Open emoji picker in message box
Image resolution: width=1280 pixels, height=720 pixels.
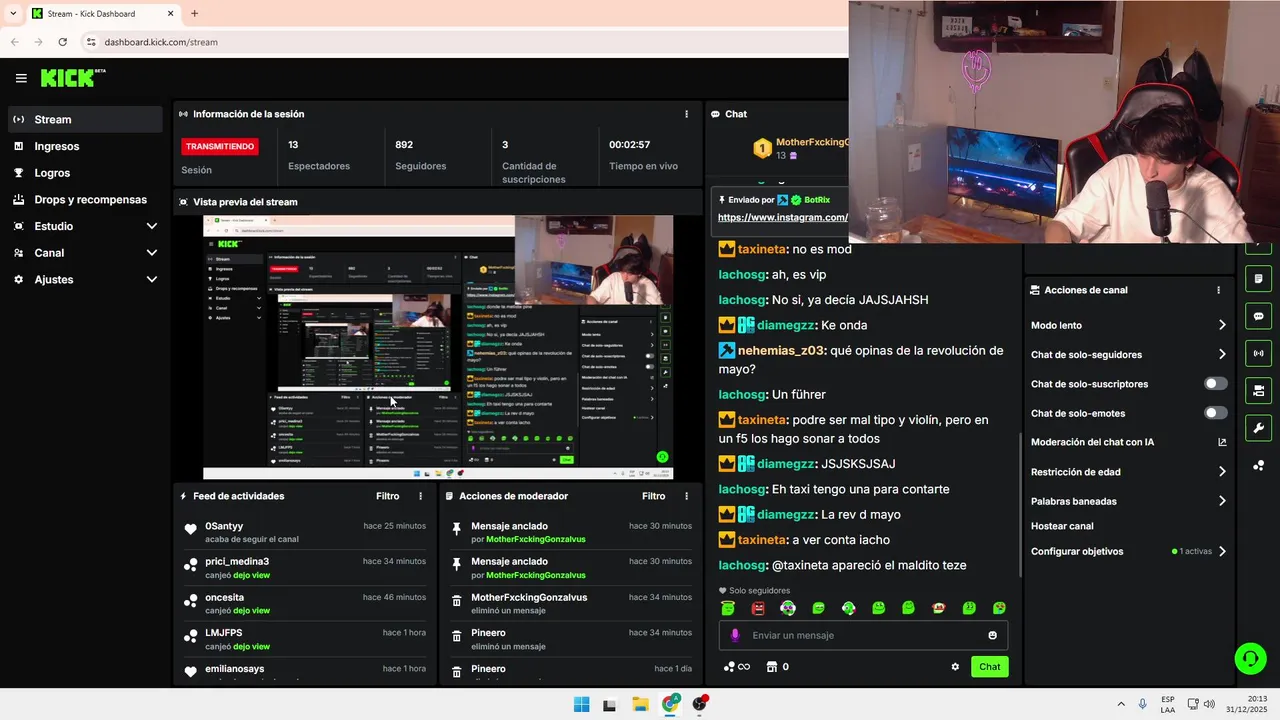[992, 635]
